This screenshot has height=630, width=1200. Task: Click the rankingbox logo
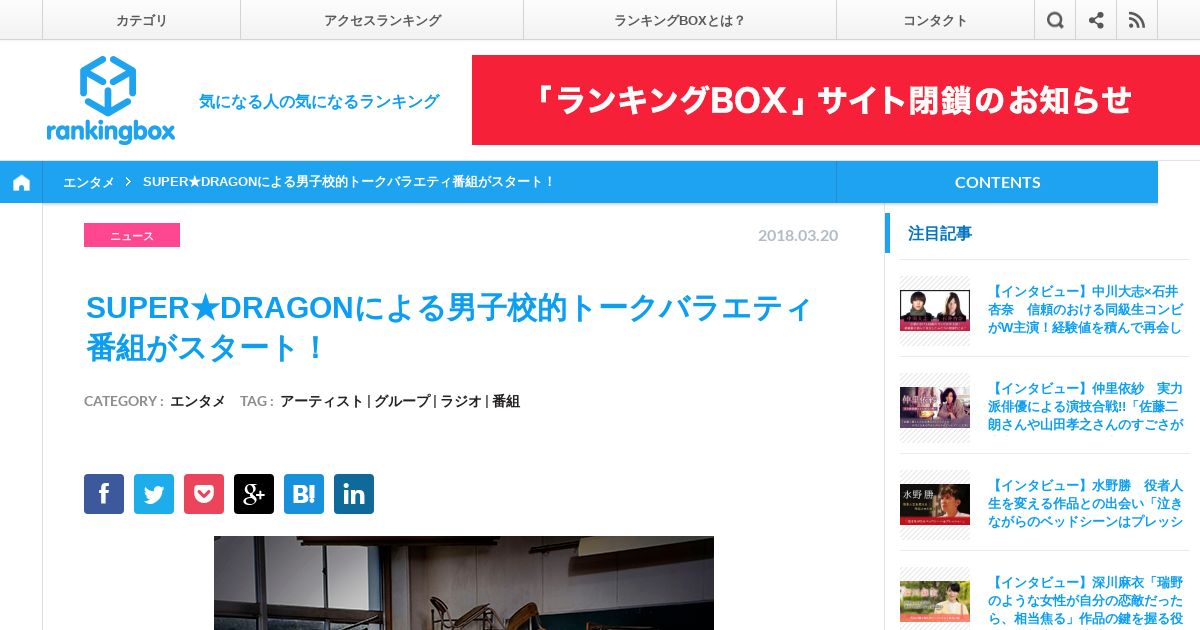[x=110, y=100]
